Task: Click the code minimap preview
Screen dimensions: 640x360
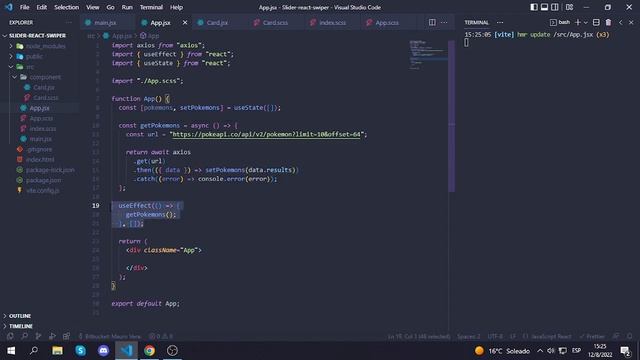Action: [x=428, y=55]
